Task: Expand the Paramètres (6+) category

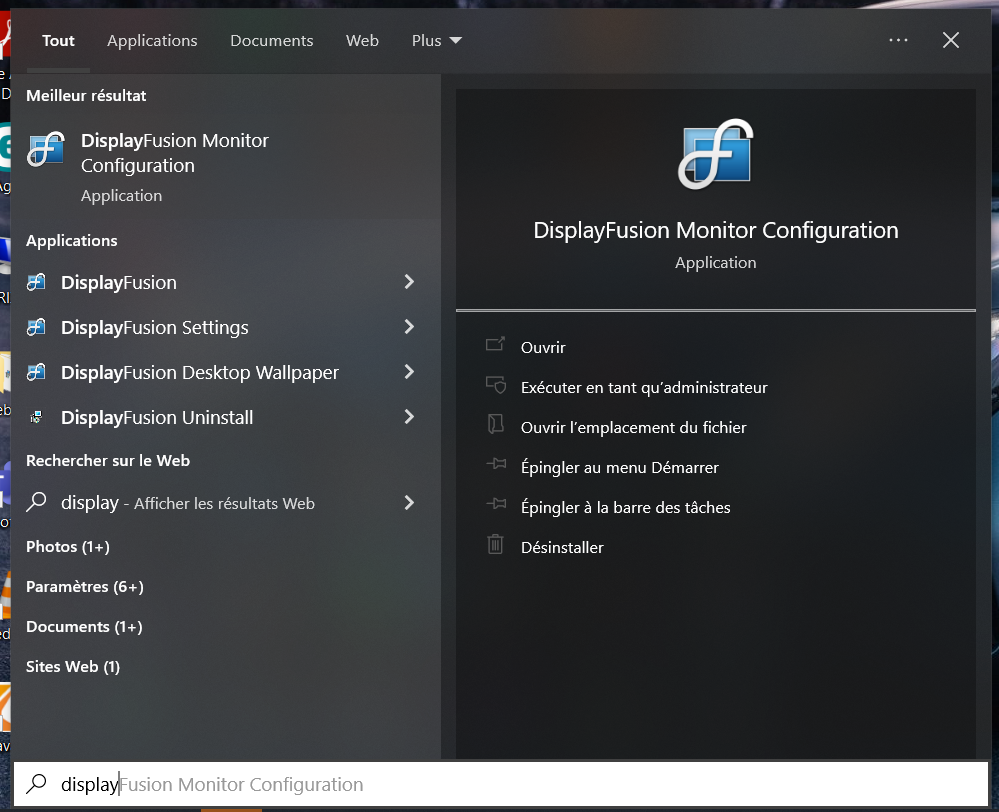Action: click(85, 587)
